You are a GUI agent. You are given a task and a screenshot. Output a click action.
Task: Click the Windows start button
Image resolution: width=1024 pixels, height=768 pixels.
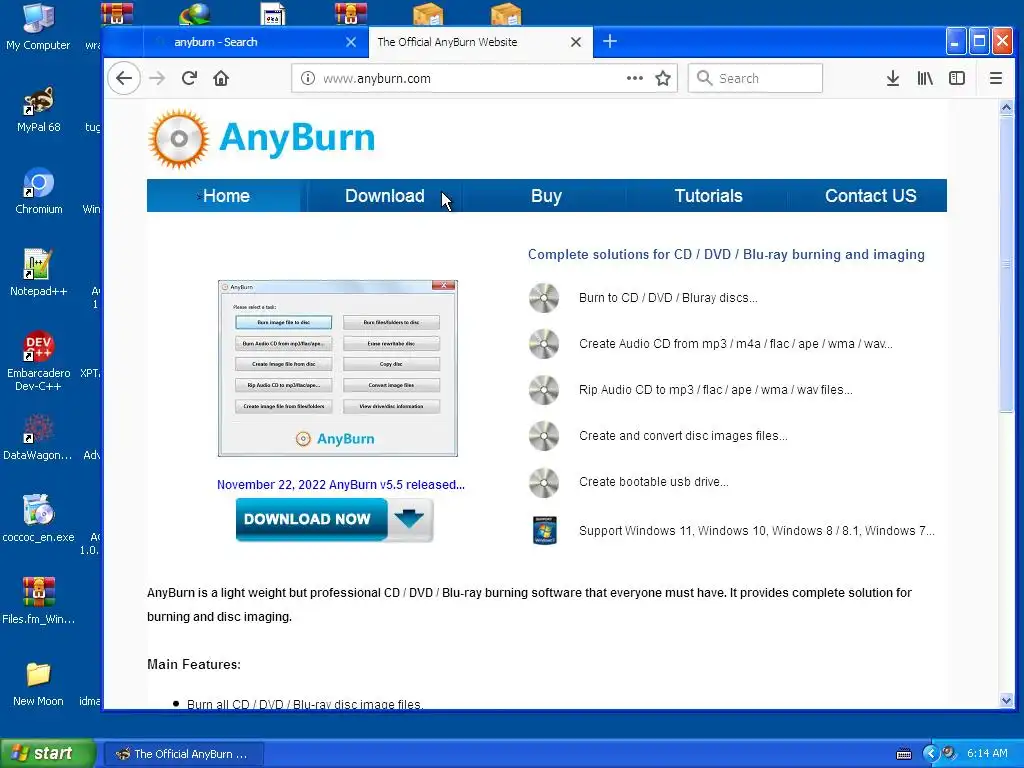pyautogui.click(x=48, y=754)
